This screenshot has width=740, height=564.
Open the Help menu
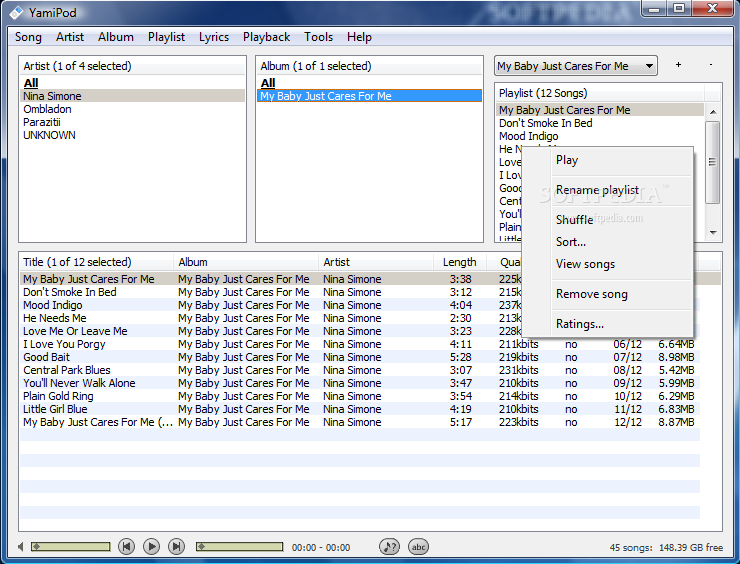tap(359, 37)
